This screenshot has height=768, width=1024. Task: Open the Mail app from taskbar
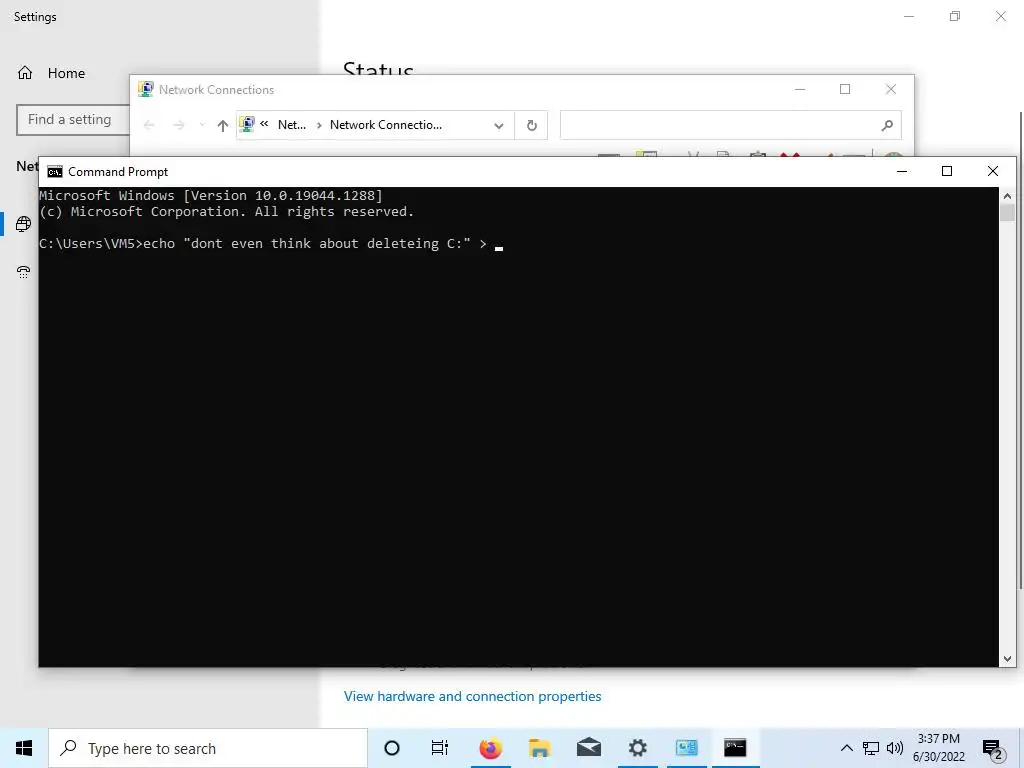(x=588, y=748)
